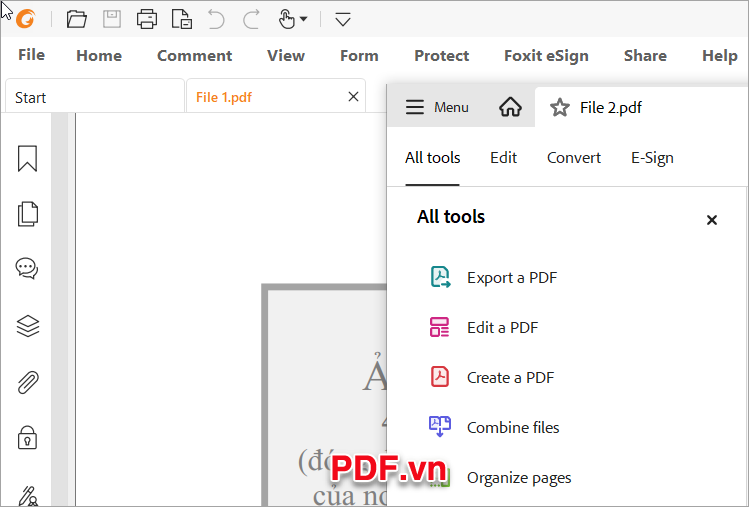Open the View ribbon tab
The height and width of the screenshot is (507, 749).
pyautogui.click(x=286, y=55)
